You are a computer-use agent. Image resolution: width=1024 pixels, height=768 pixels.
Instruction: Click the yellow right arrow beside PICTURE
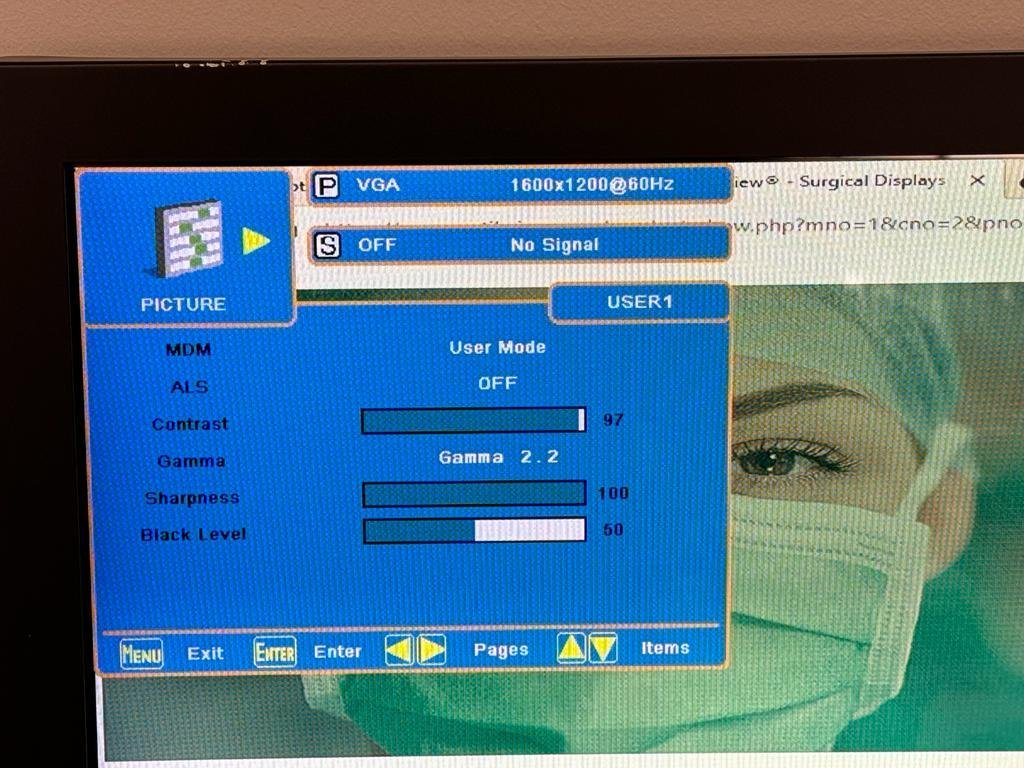tap(255, 241)
